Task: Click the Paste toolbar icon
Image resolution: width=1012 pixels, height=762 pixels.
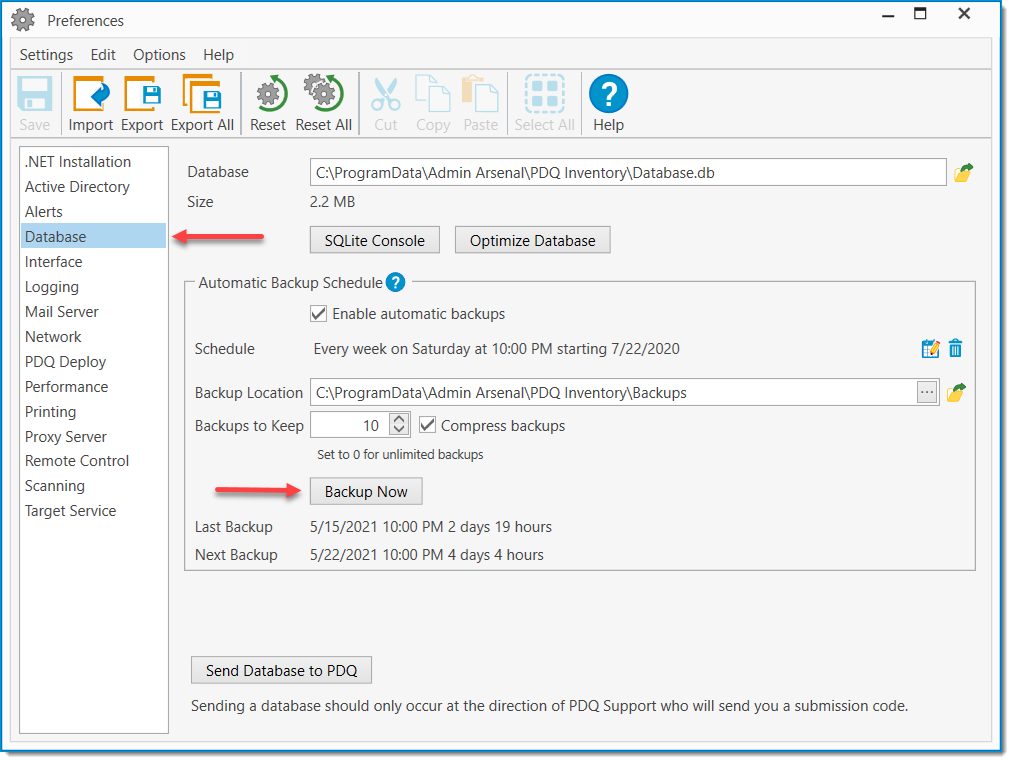Action: [480, 103]
